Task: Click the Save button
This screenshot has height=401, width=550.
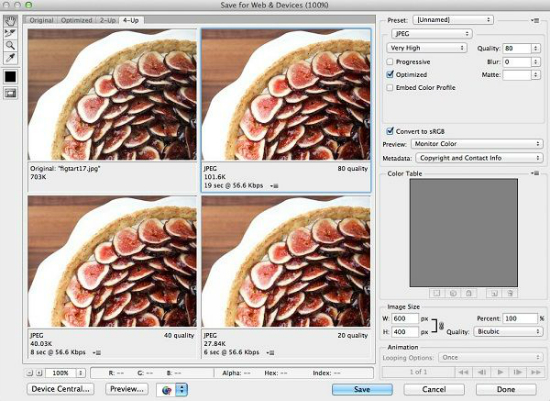Action: 362,389
